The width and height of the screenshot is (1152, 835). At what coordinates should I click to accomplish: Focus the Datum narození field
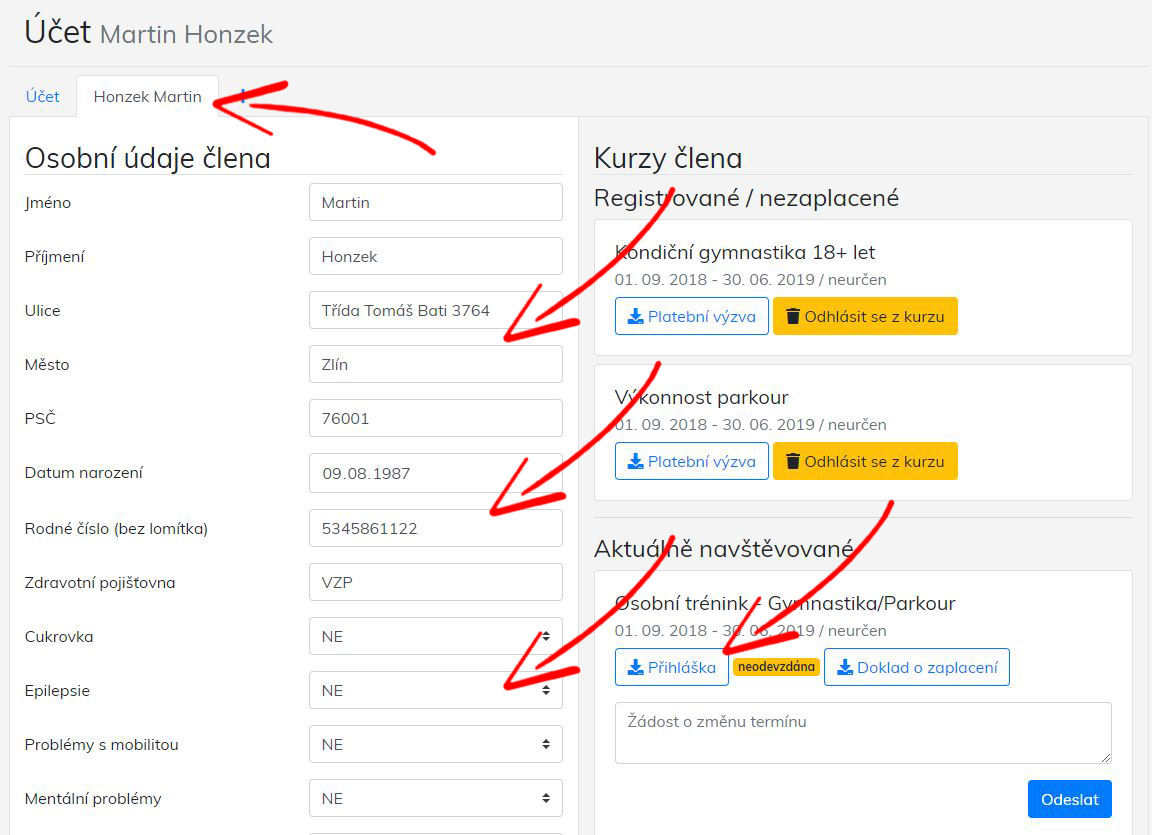pos(435,474)
